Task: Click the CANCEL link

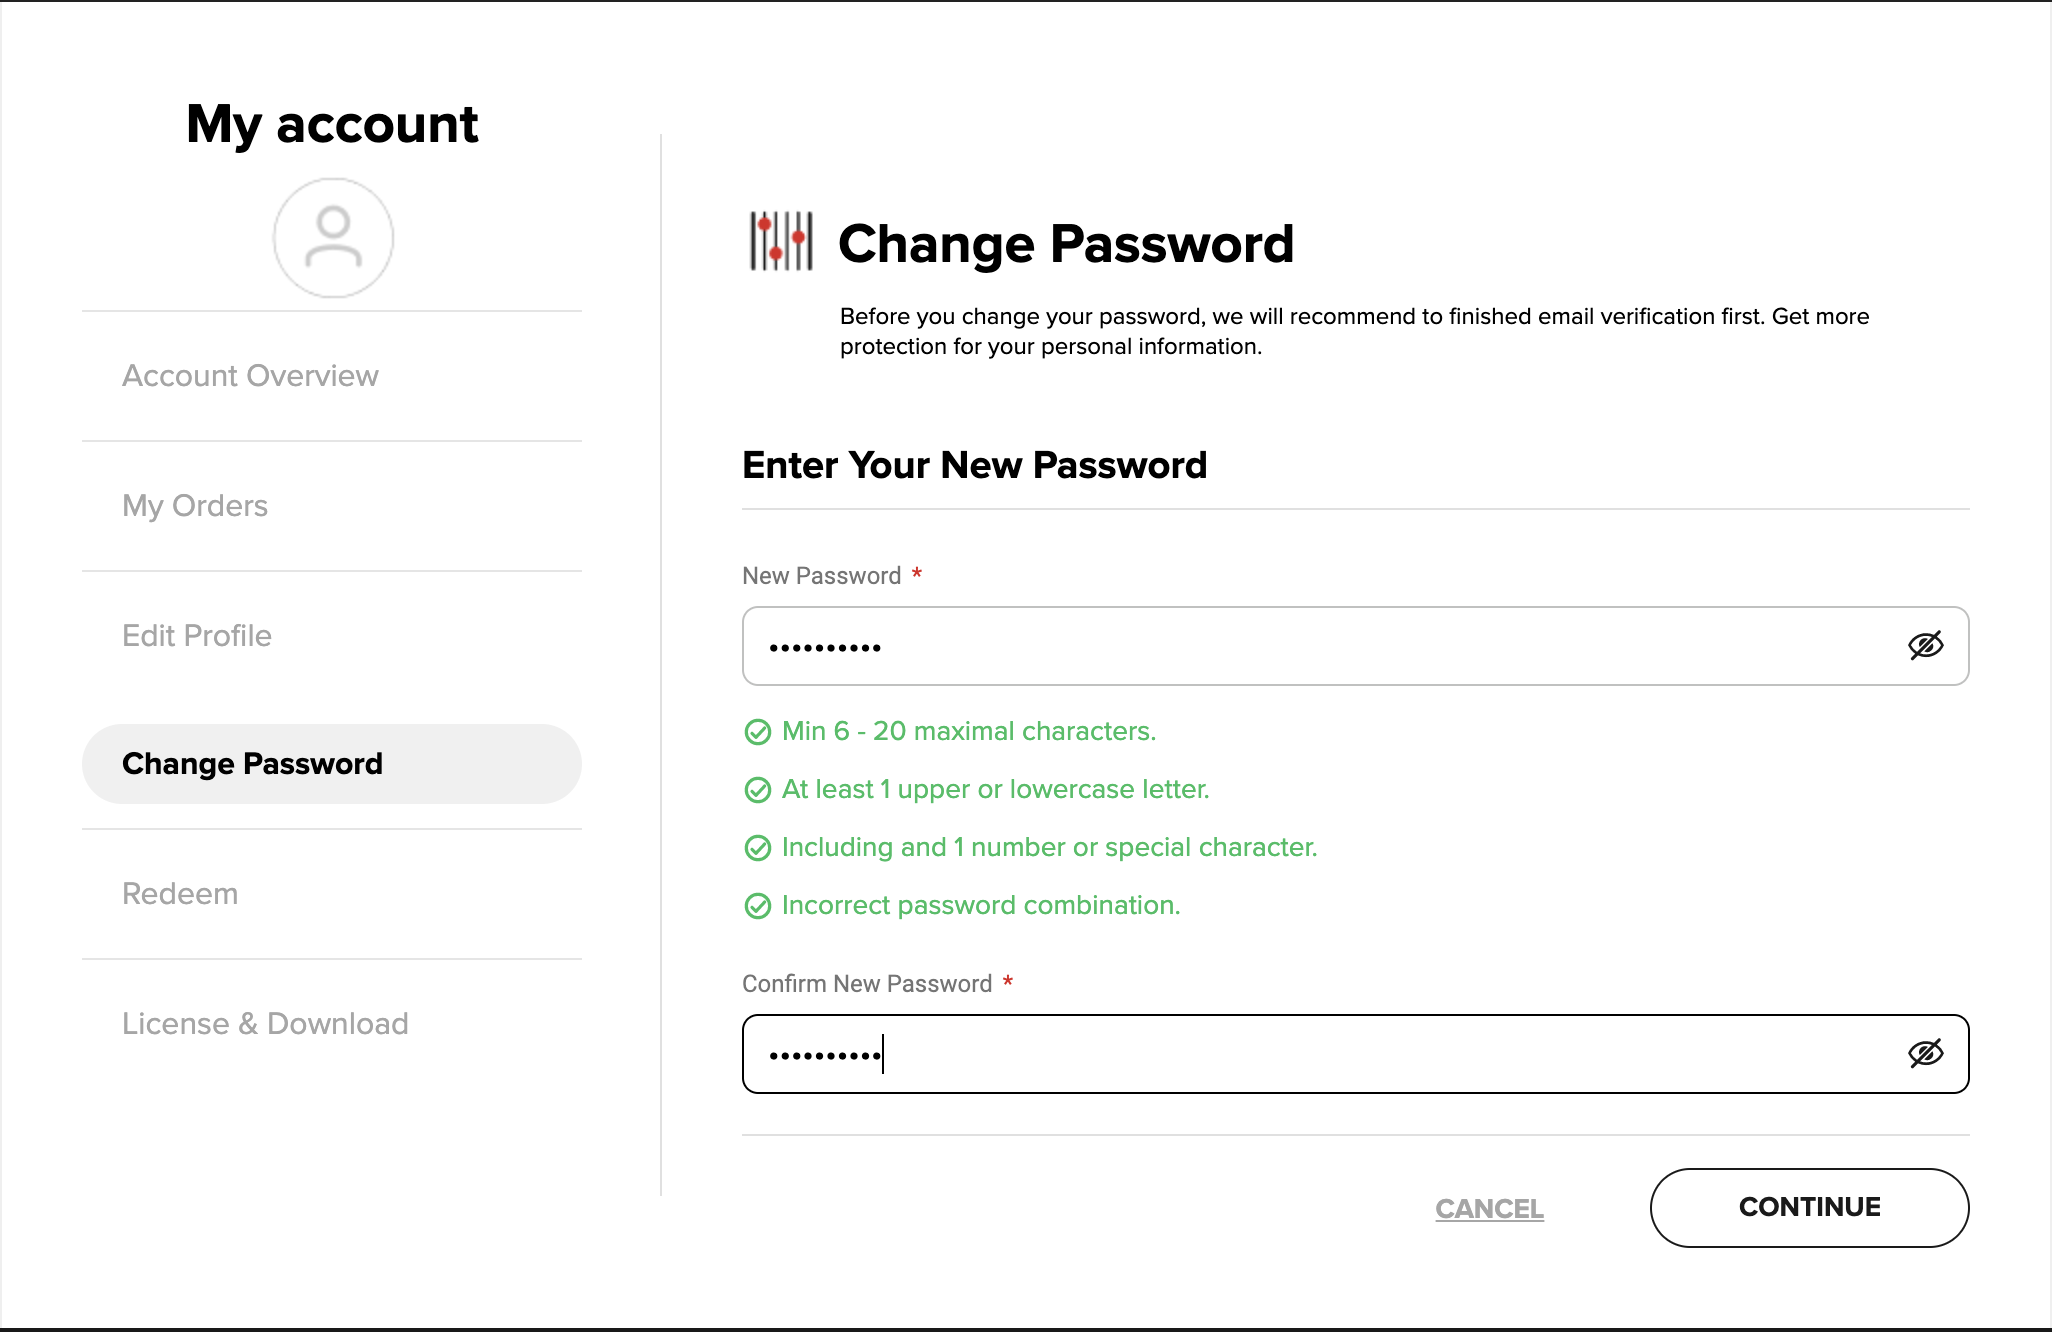Action: 1489,1209
